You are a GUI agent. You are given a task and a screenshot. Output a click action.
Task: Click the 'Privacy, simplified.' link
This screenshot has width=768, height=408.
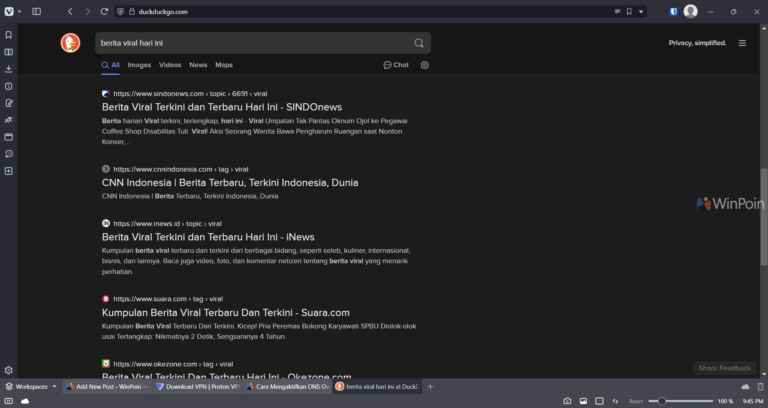pyautogui.click(x=697, y=43)
